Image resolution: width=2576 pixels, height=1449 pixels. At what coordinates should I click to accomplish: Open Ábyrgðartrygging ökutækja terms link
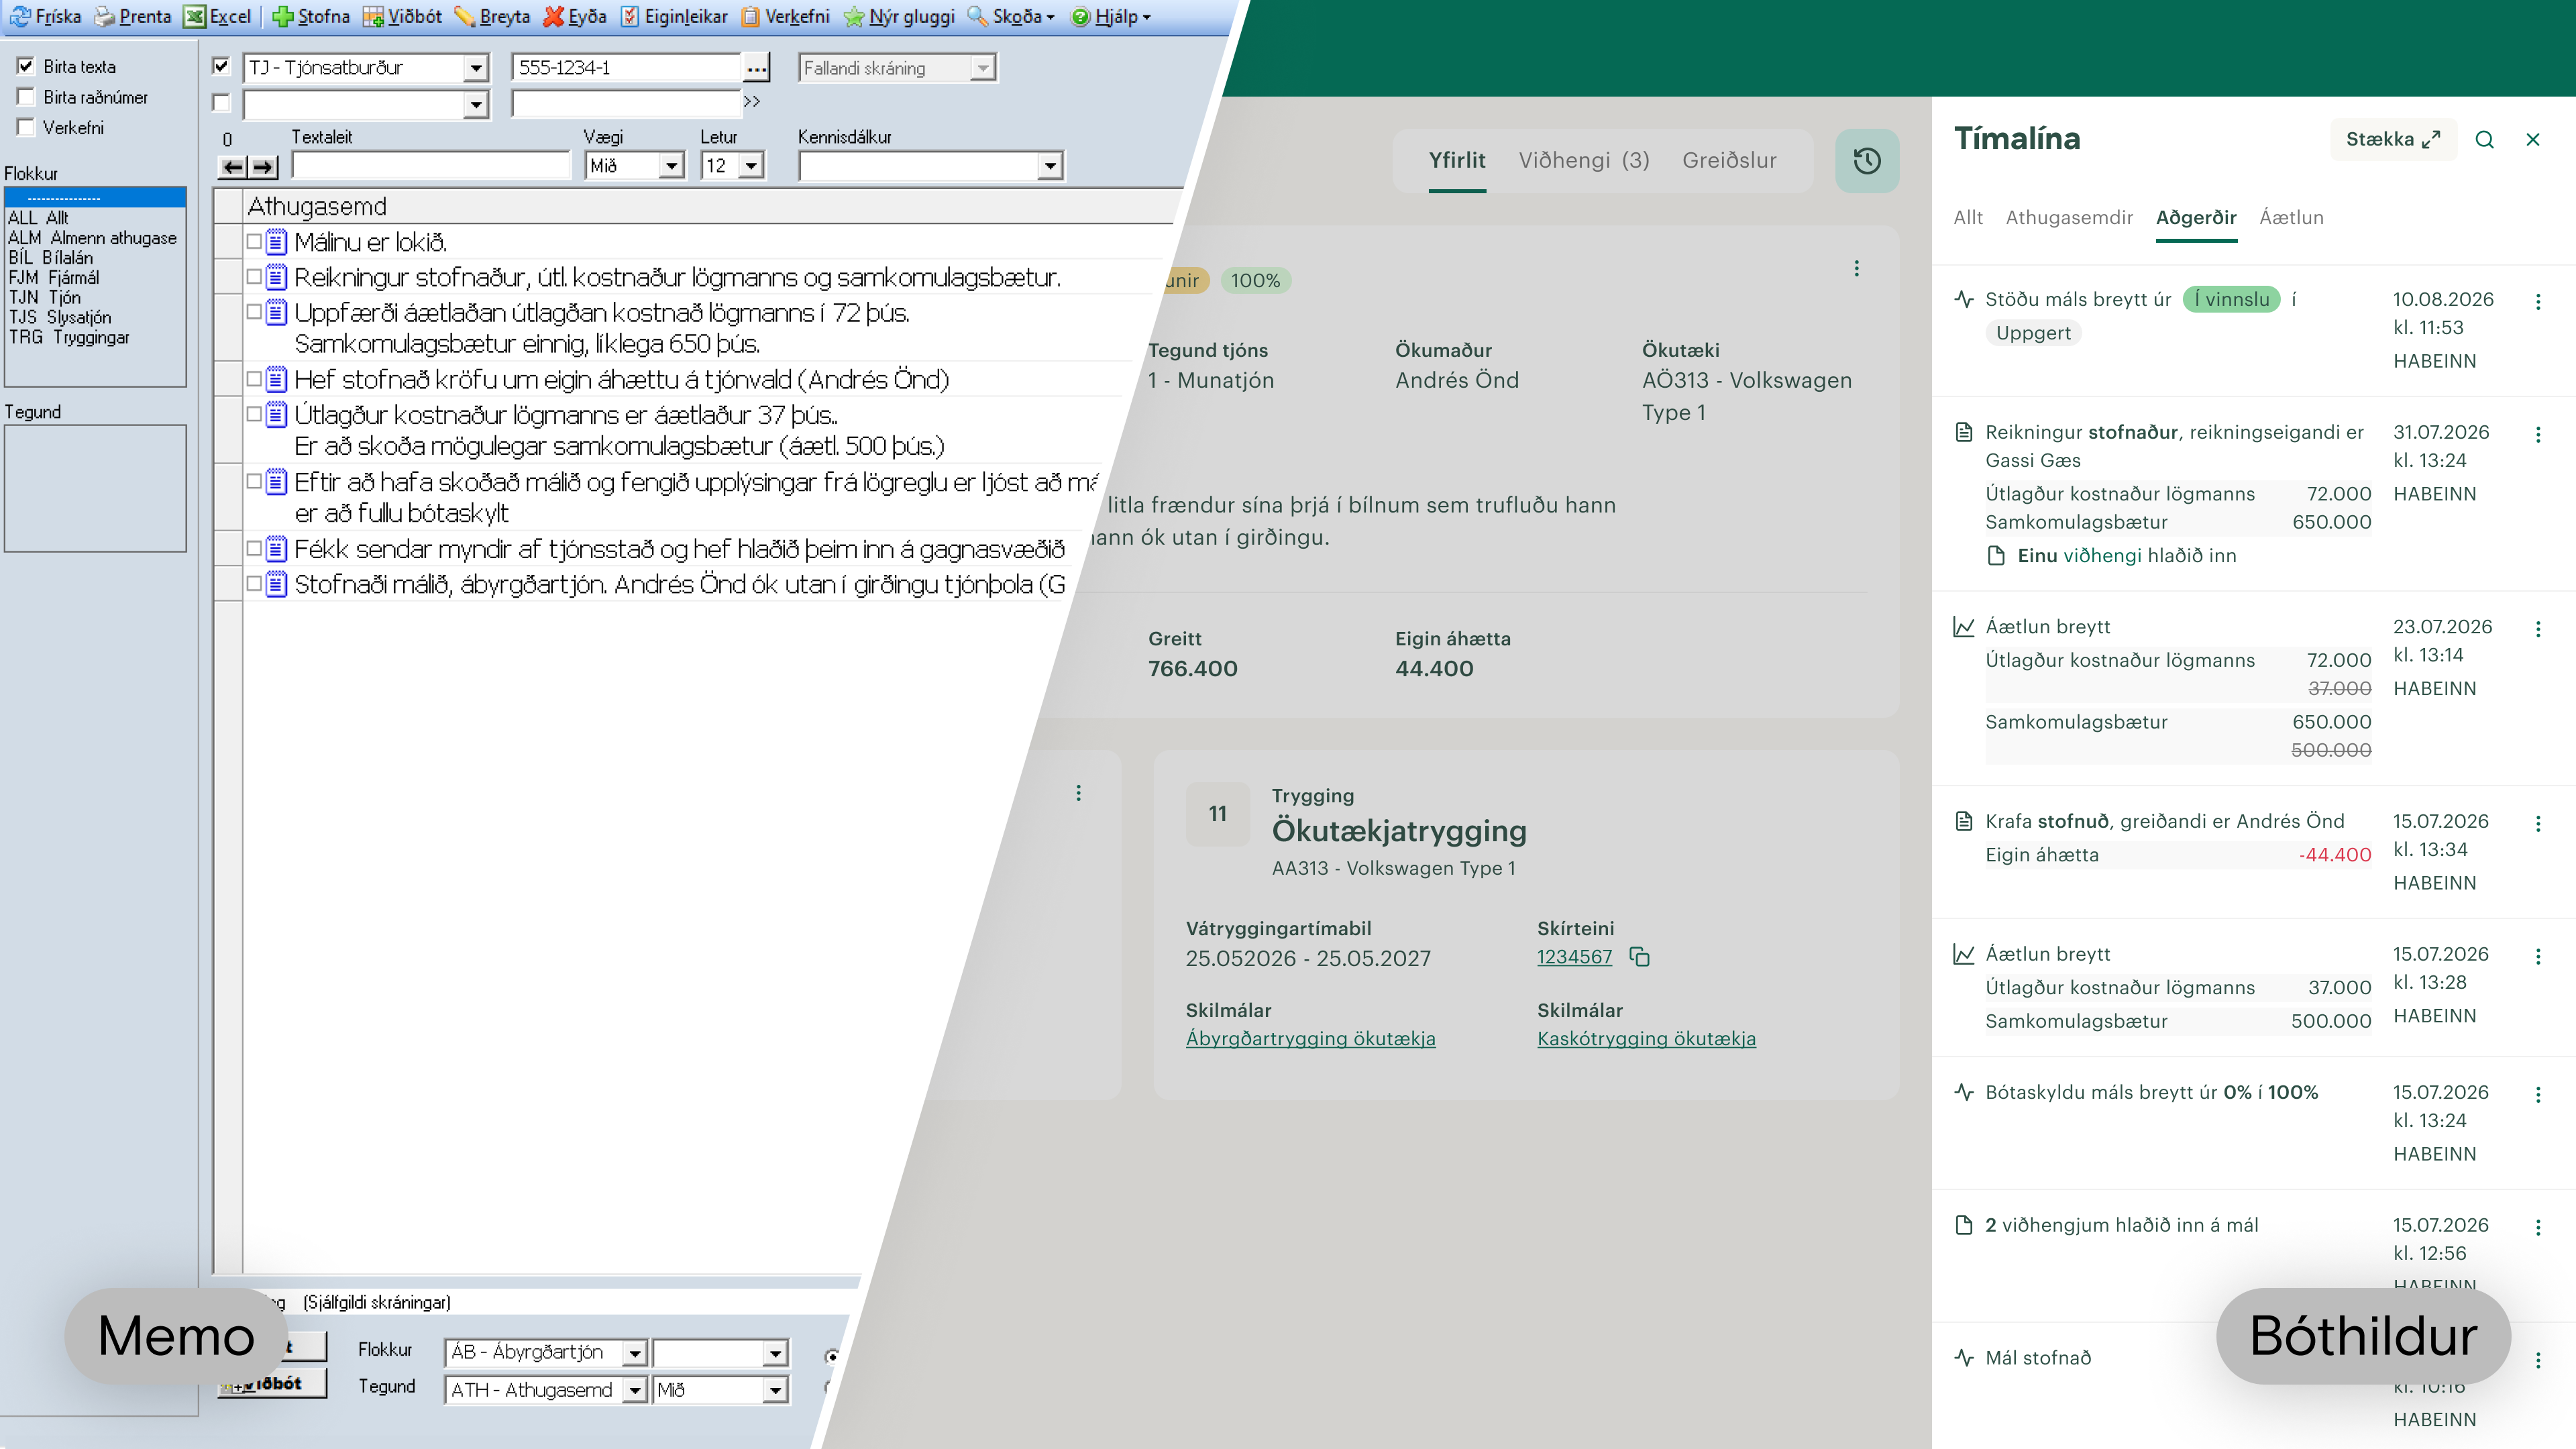(1310, 1038)
